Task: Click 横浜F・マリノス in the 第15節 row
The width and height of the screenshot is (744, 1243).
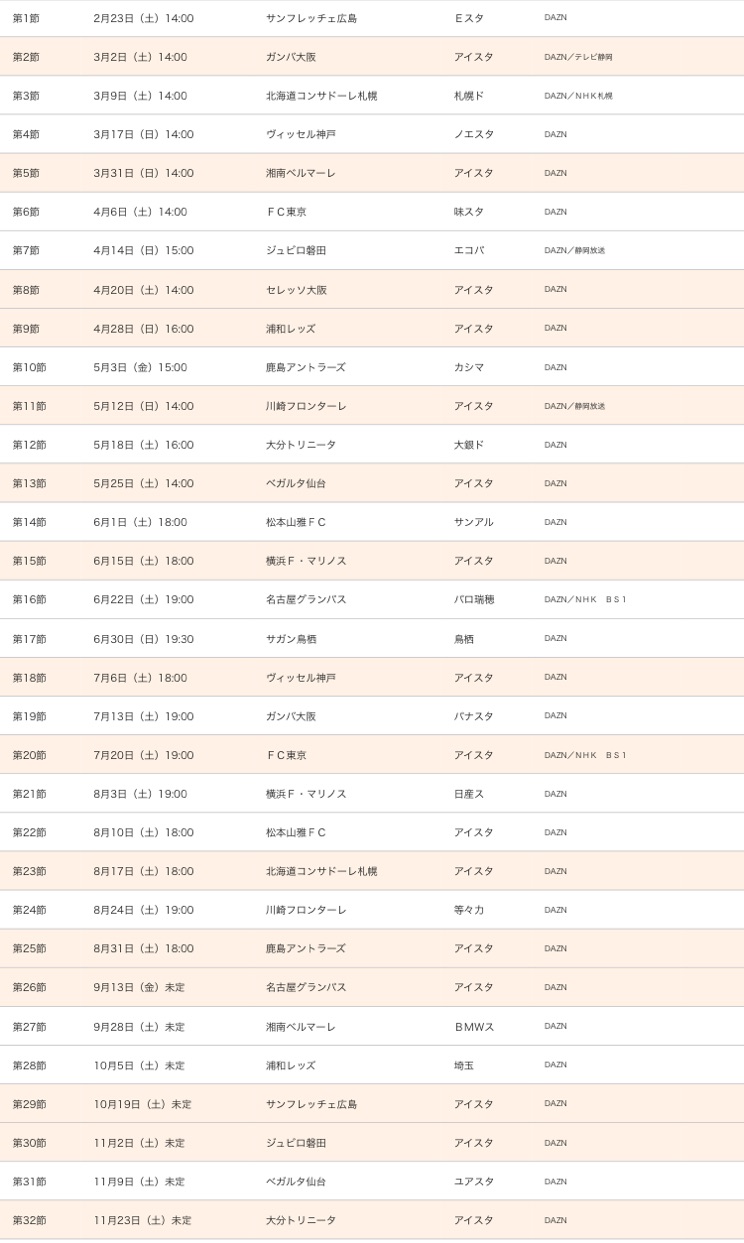Action: 306,561
